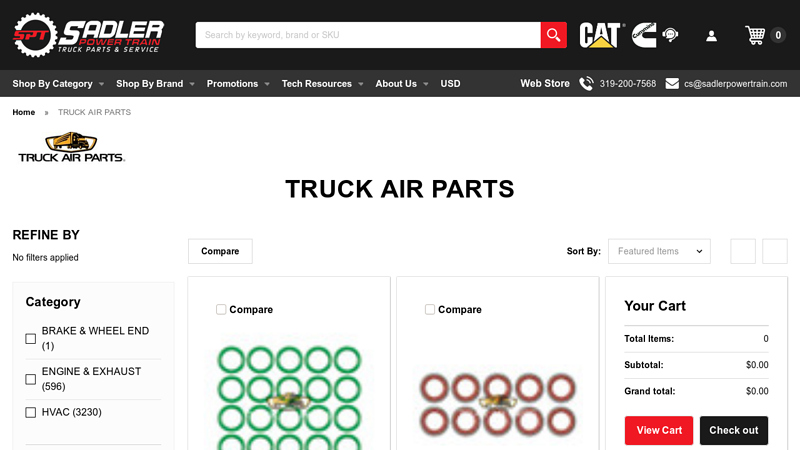This screenshot has height=450, width=800.
Task: Expand the Tech Resources menu
Action: pyautogui.click(x=322, y=83)
